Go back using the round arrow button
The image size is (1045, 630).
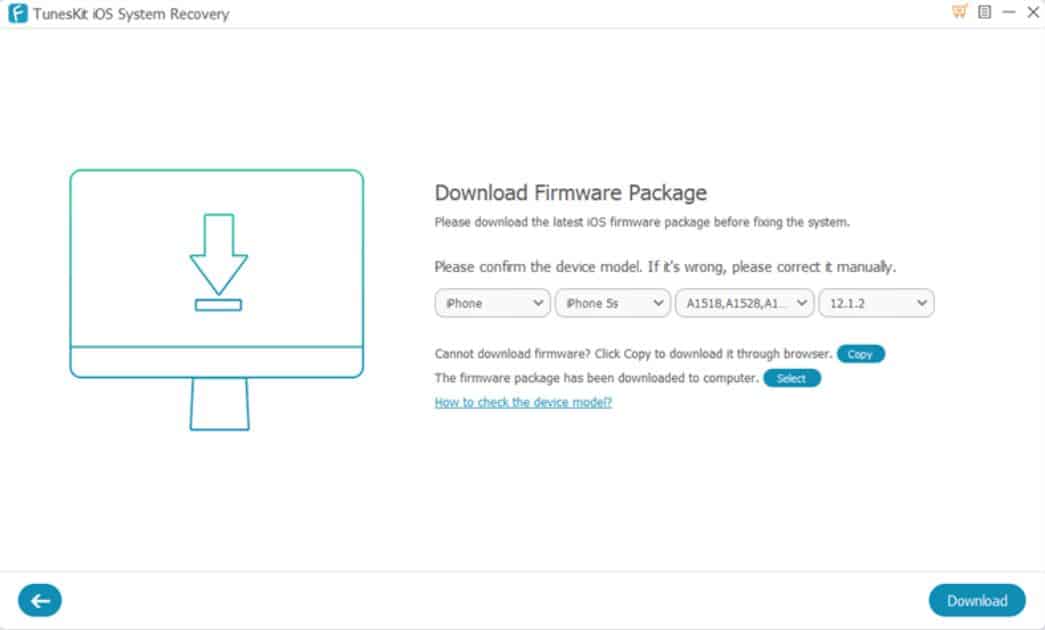coord(40,600)
